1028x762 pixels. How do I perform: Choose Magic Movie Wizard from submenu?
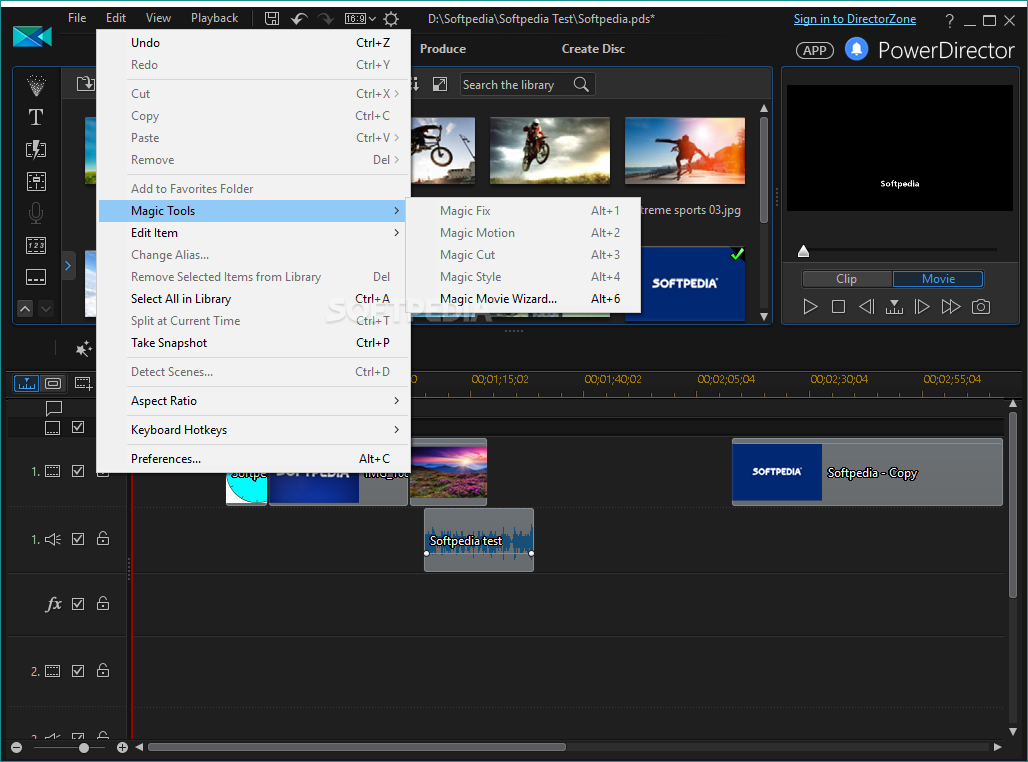click(523, 299)
